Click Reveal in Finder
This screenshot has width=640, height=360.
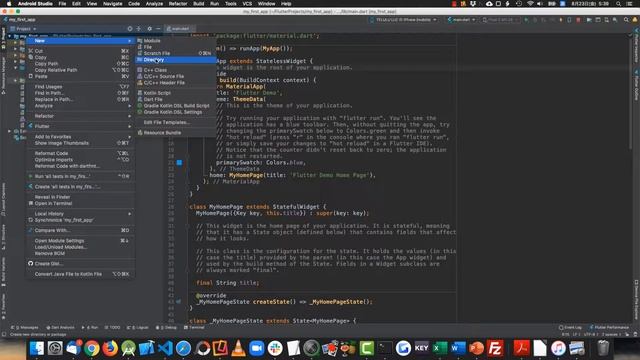(x=80, y=197)
